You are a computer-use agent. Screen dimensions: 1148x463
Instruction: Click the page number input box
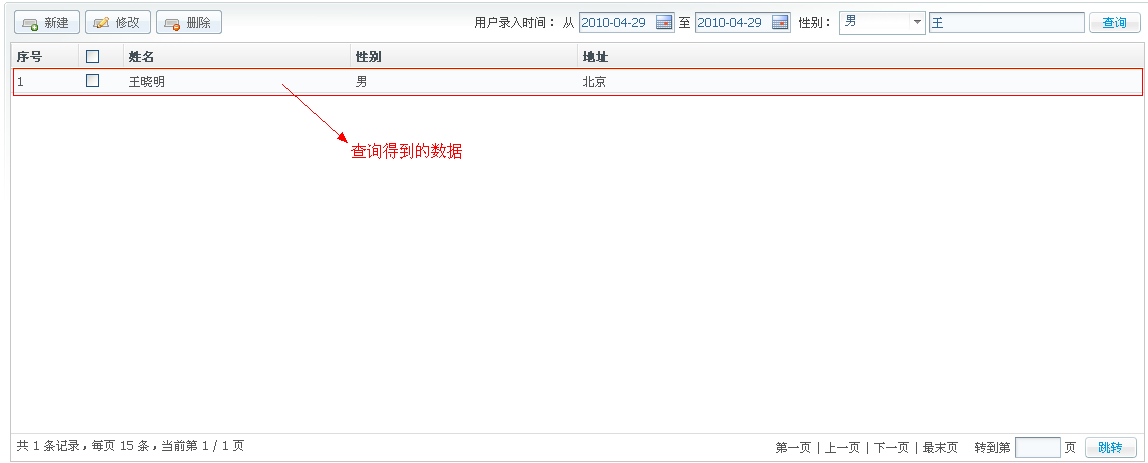tap(1037, 448)
